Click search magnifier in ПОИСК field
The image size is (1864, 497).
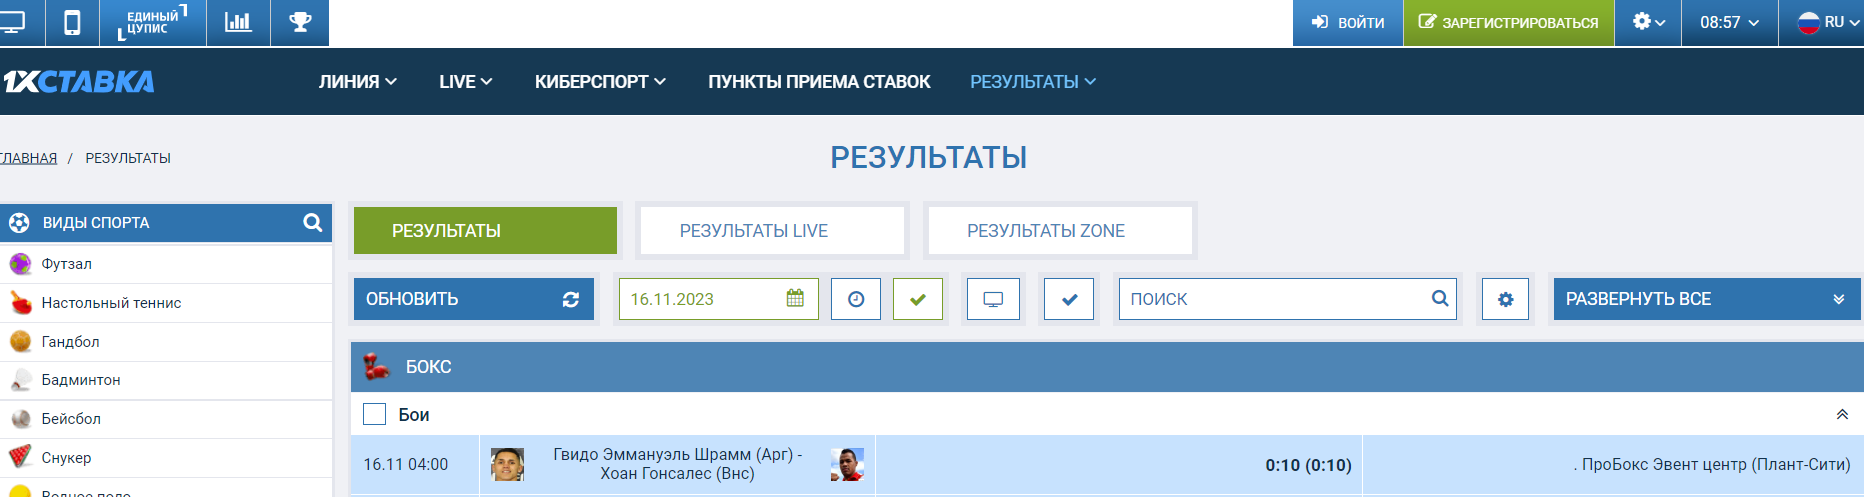pos(1440,298)
